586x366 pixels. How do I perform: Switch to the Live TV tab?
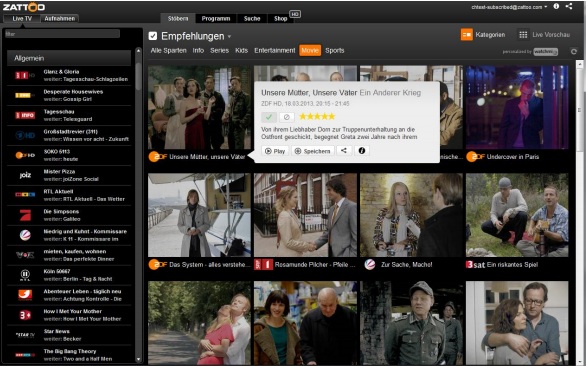click(x=22, y=18)
